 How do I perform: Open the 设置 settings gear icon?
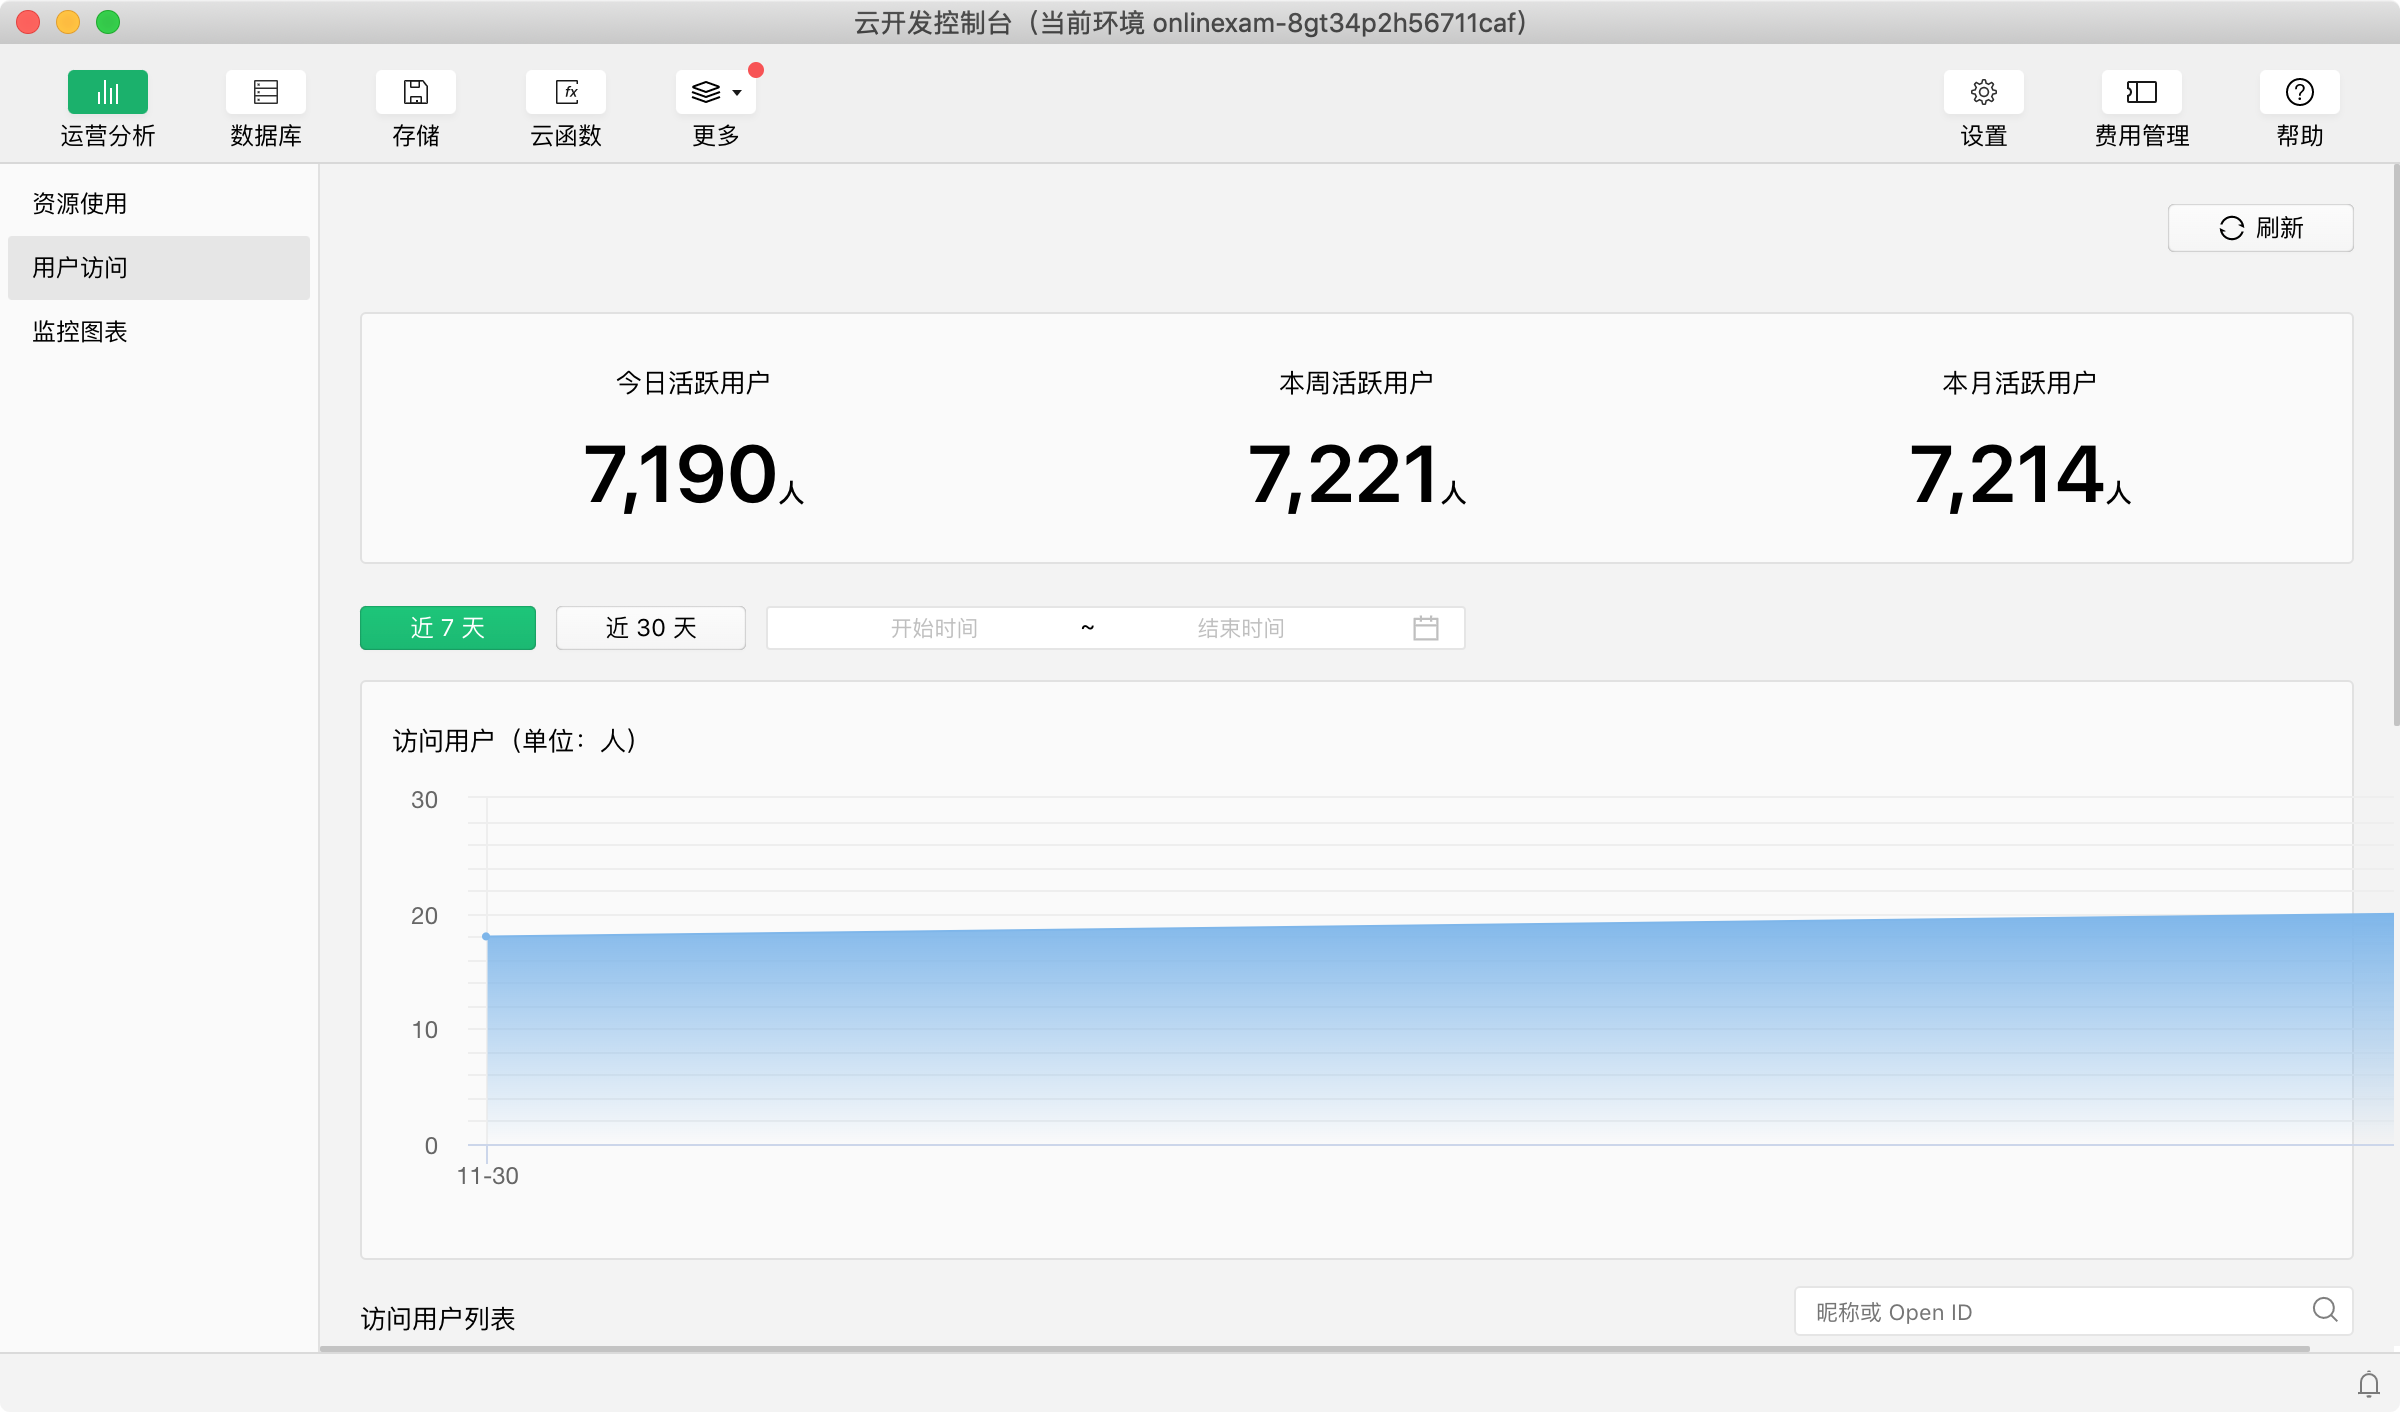(1983, 92)
